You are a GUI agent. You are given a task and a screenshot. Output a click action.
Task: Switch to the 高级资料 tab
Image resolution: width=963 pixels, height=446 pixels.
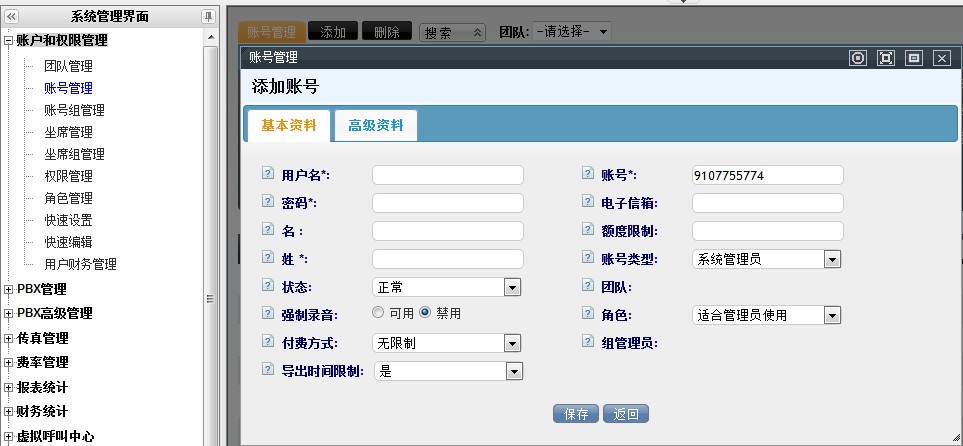pos(376,126)
